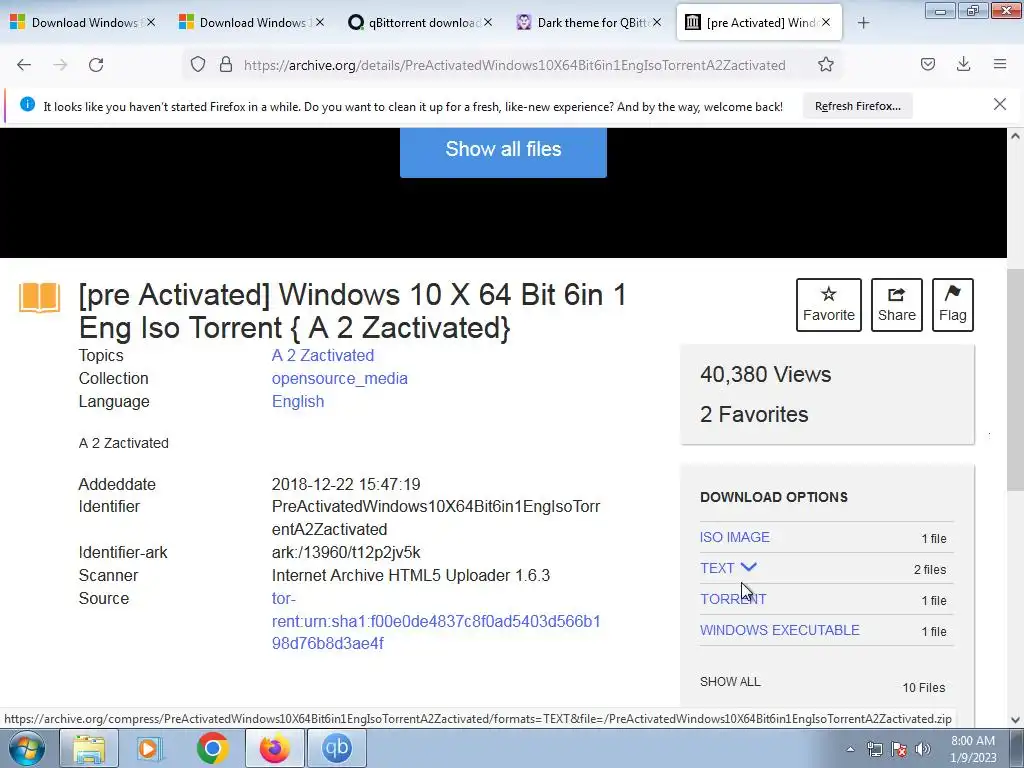Switch to second Download Windows tab
This screenshot has height=768, width=1024.
[251, 23]
